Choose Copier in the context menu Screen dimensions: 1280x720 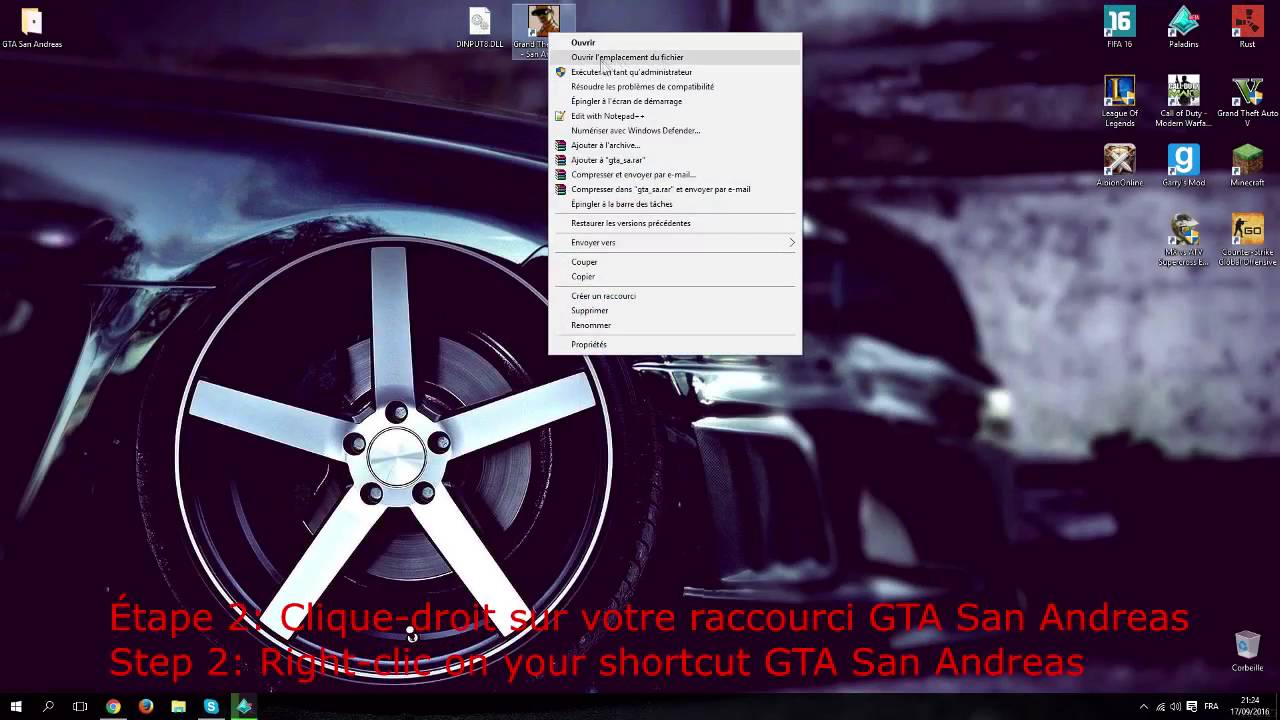tap(675, 277)
